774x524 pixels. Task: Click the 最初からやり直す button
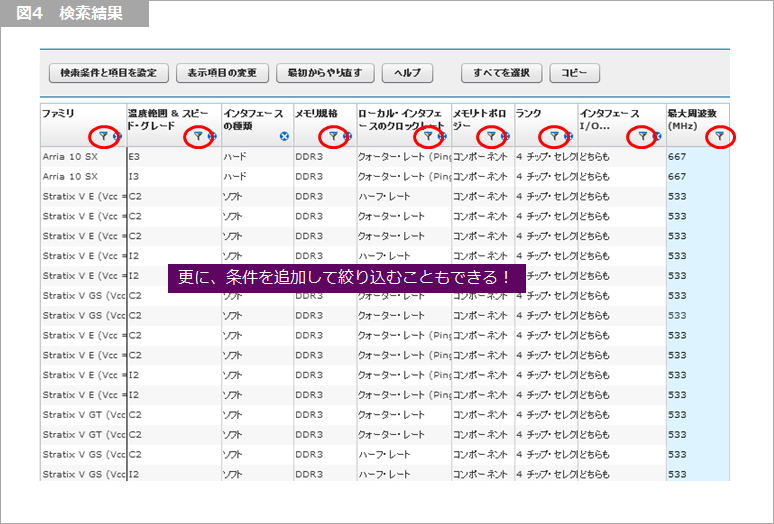pyautogui.click(x=325, y=73)
